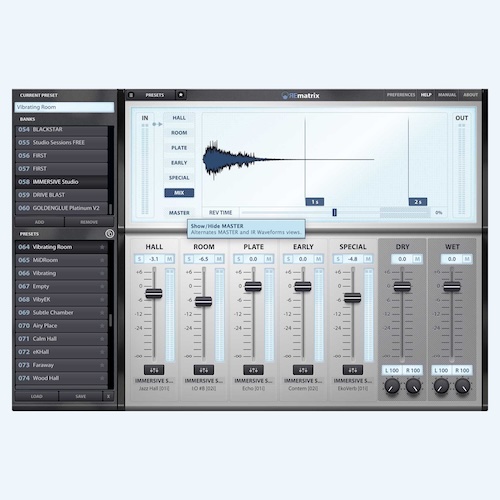Screen dimensions: 500x500
Task: Open the MANUAL link
Action: click(447, 95)
